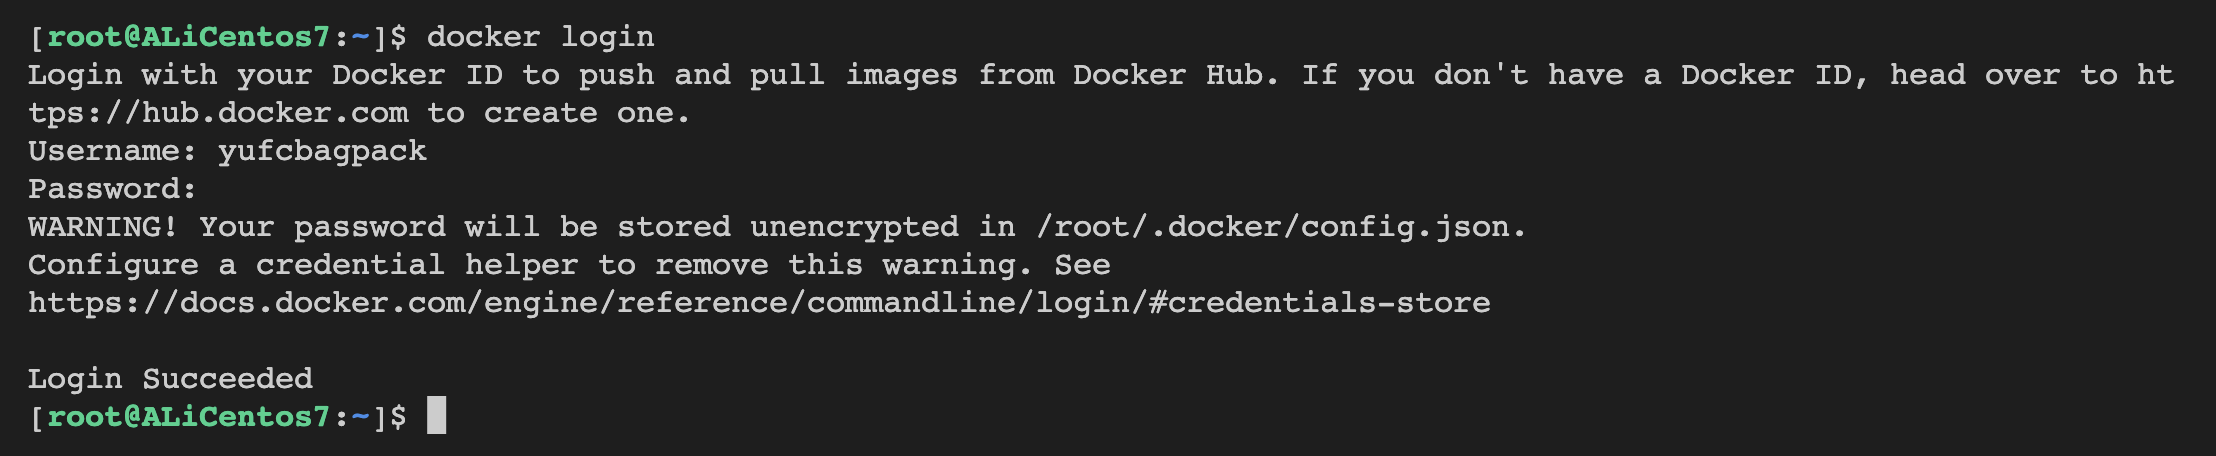The height and width of the screenshot is (456, 2216).
Task: Click root@ALiCentos7 in the last prompt
Action: tap(188, 417)
